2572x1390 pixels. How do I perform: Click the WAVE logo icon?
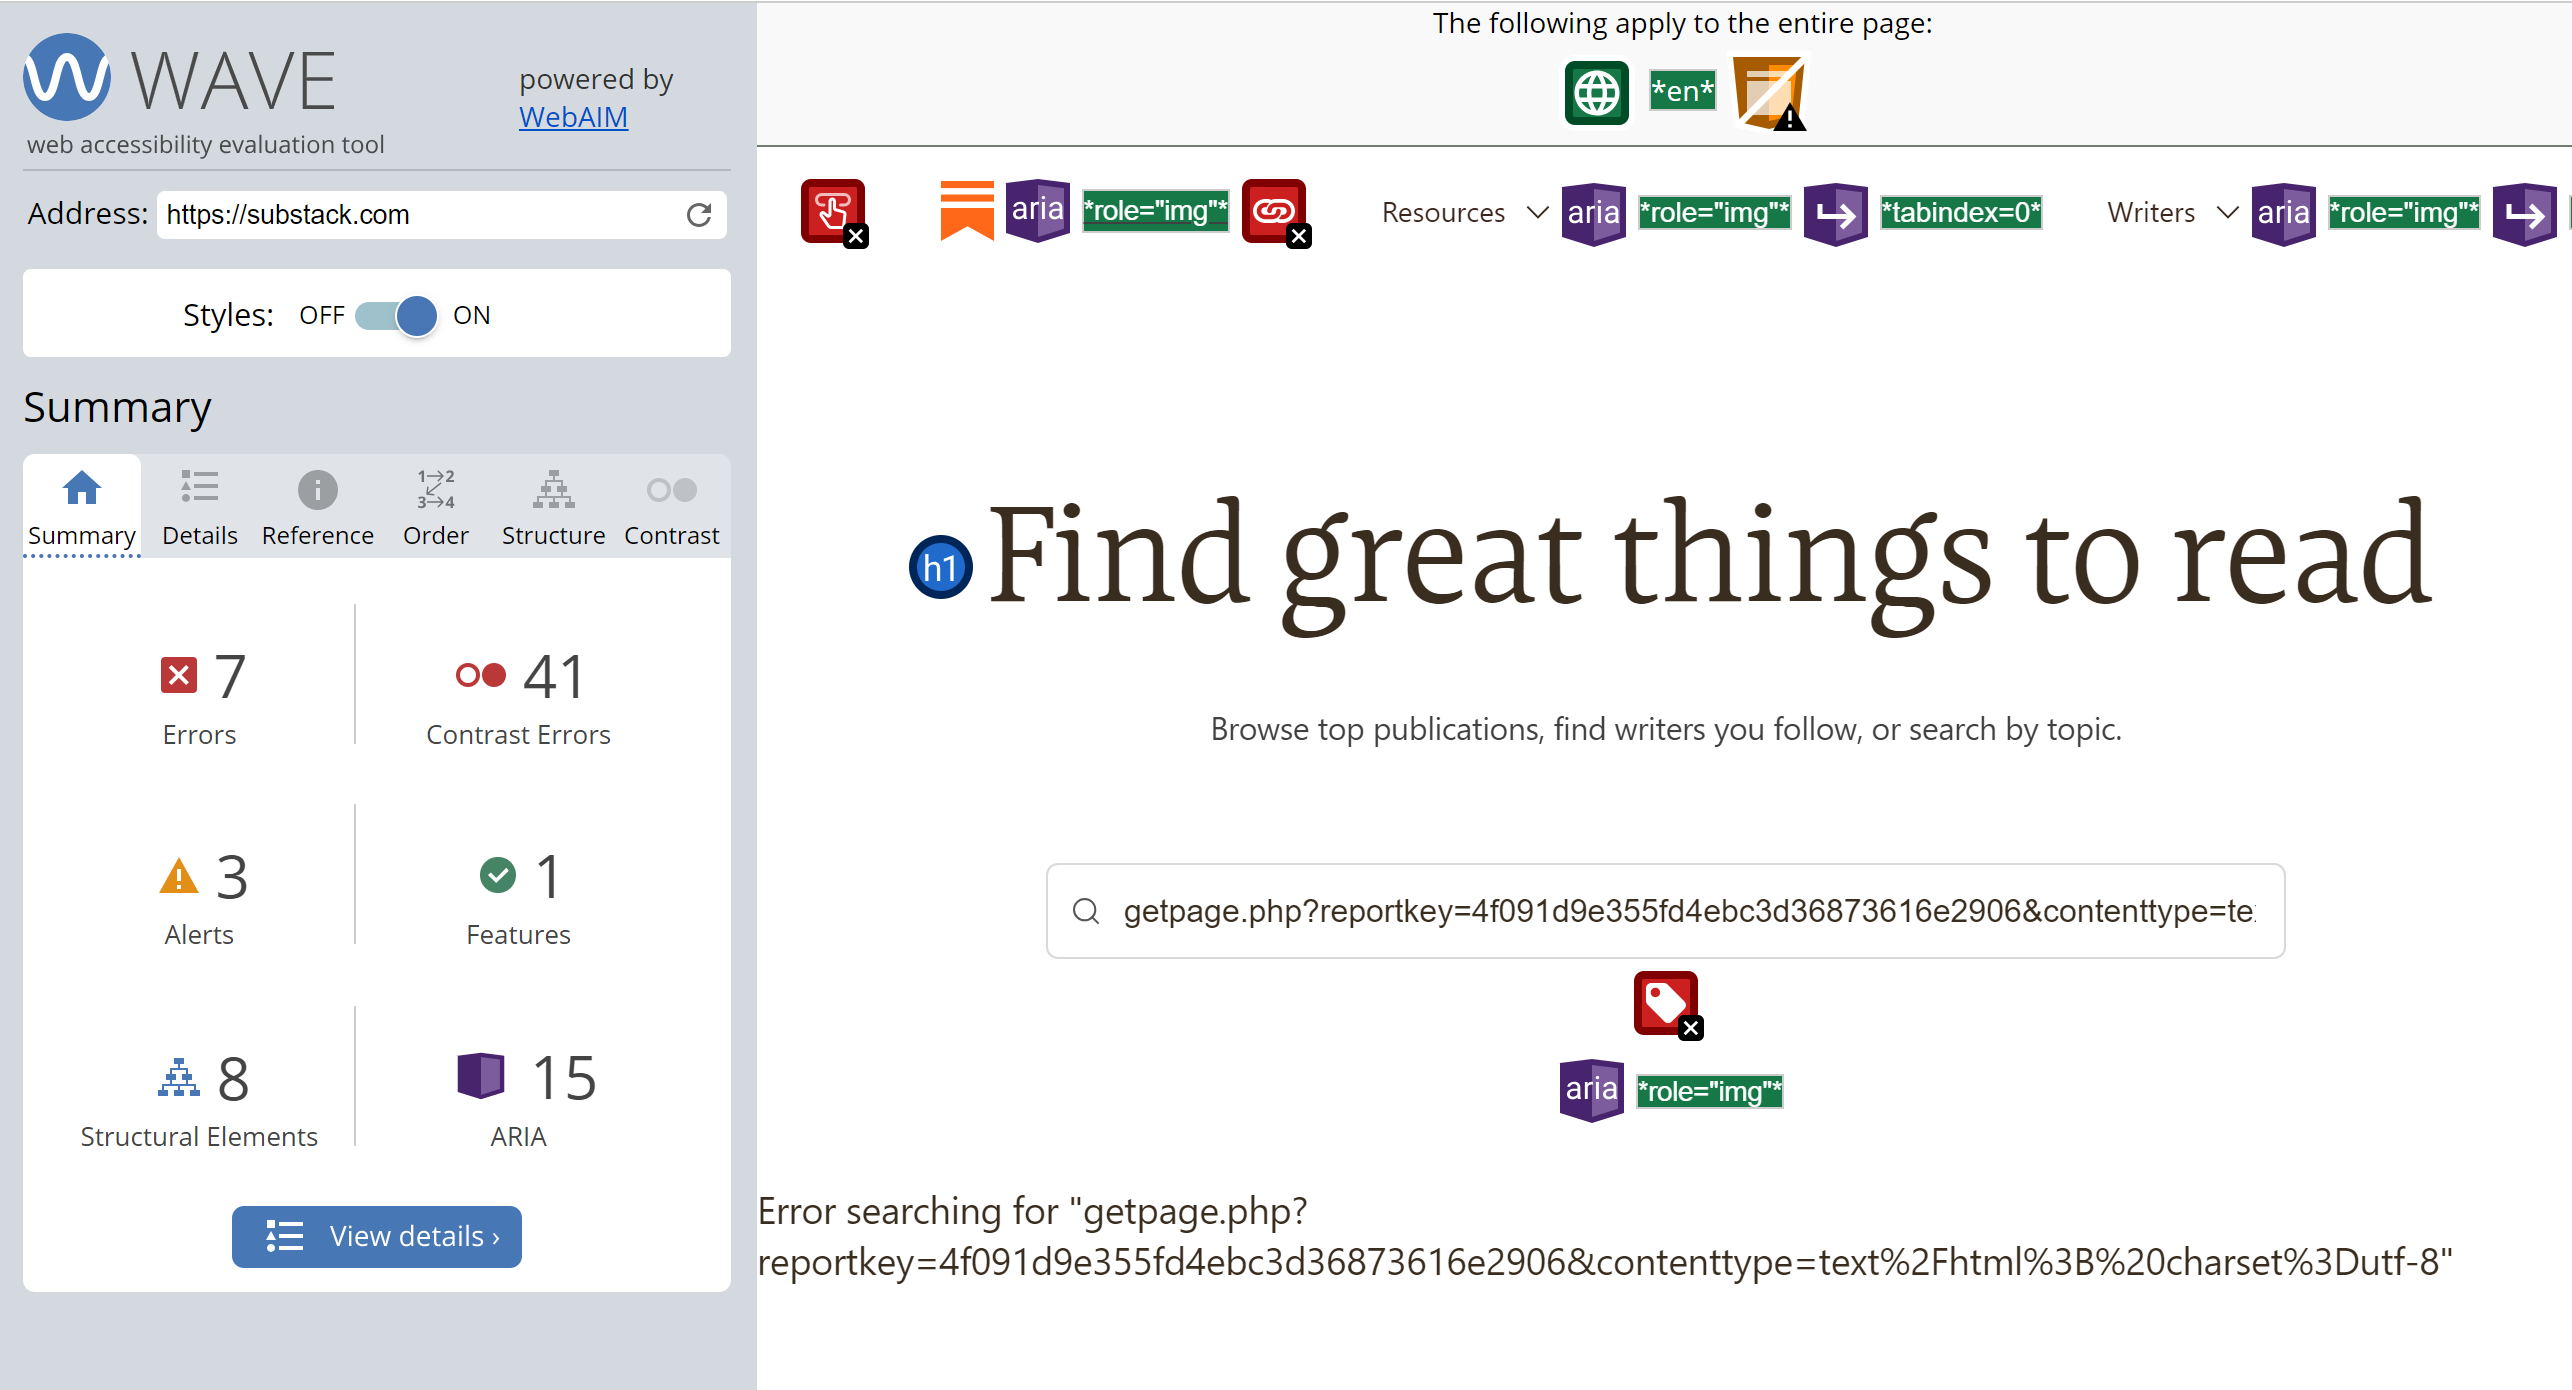67,77
